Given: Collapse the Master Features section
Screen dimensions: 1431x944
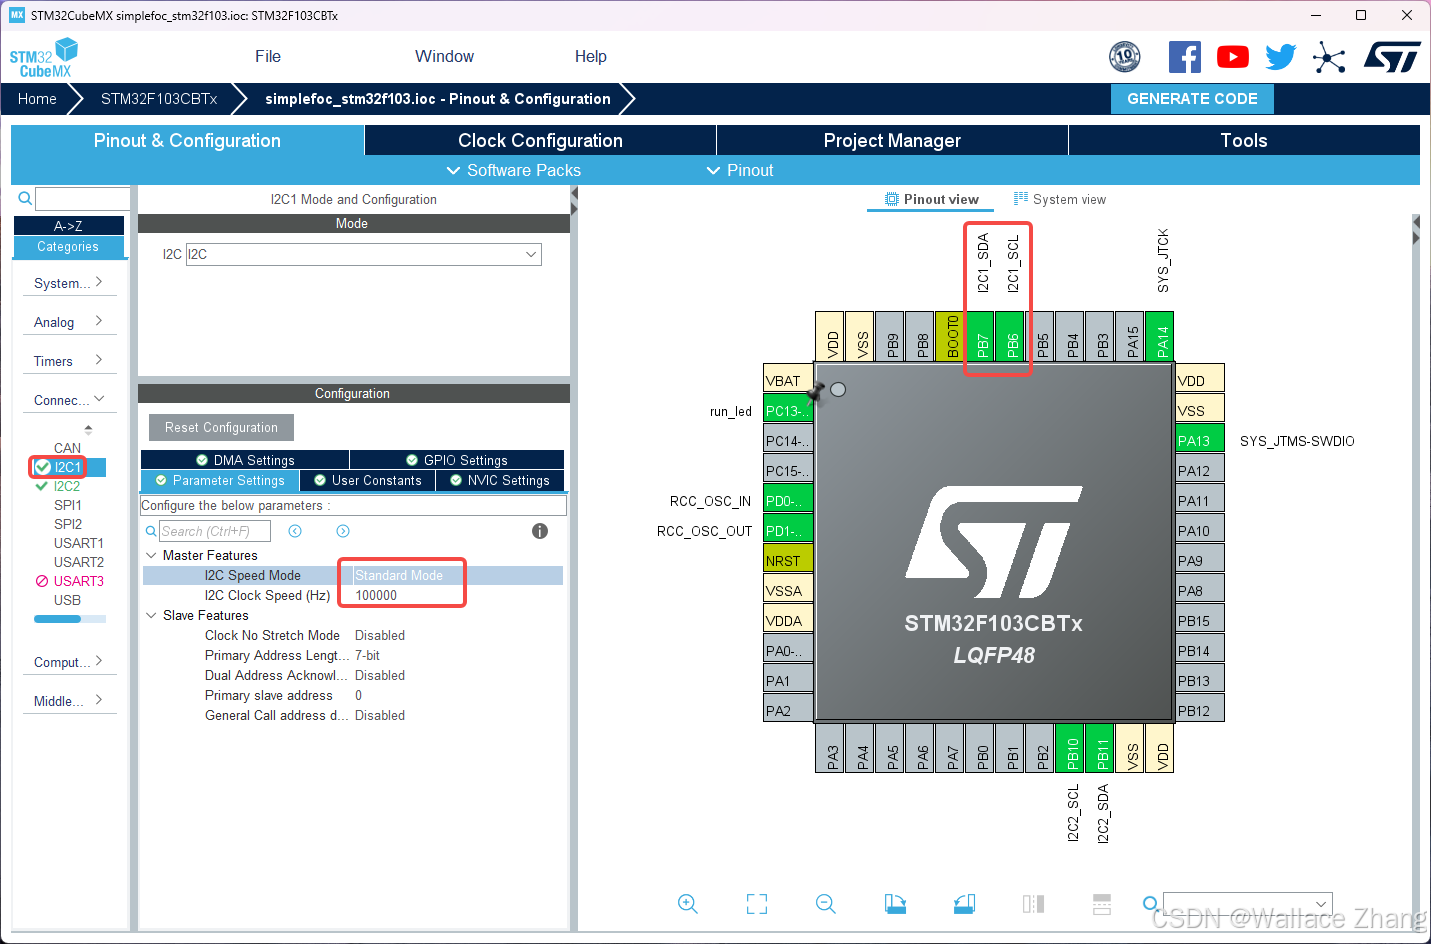Looking at the screenshot, I should [x=151, y=555].
